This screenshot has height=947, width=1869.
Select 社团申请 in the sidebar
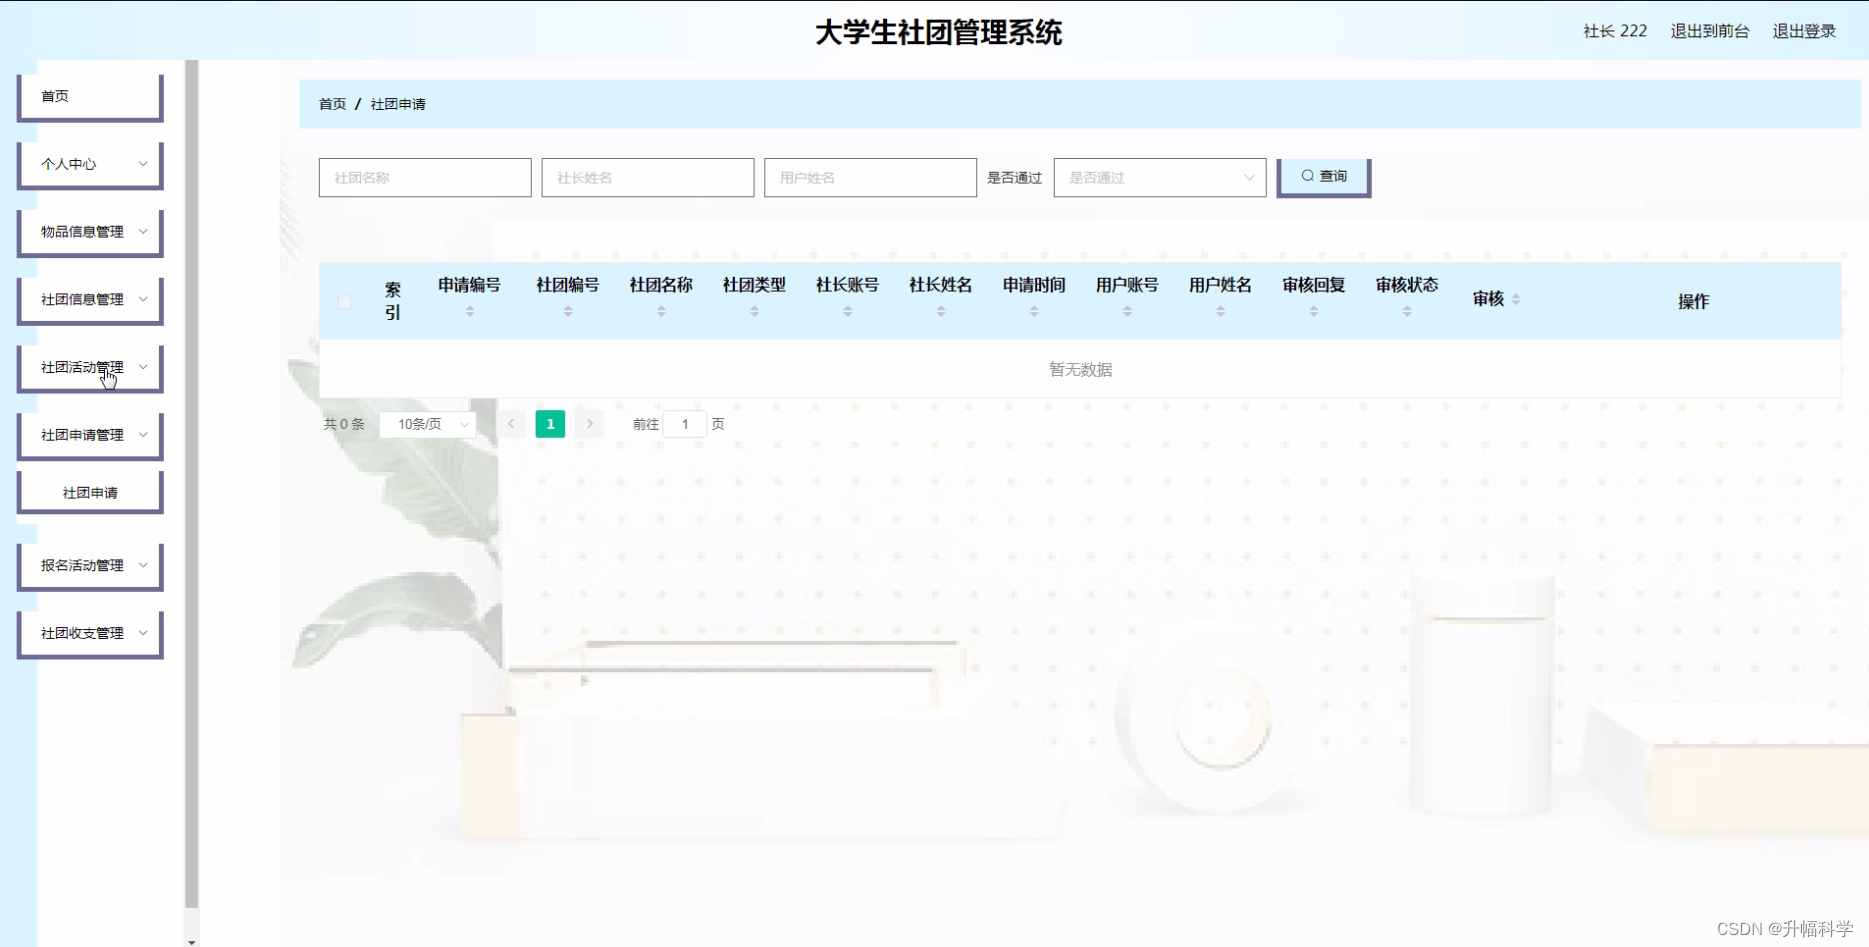[90, 491]
